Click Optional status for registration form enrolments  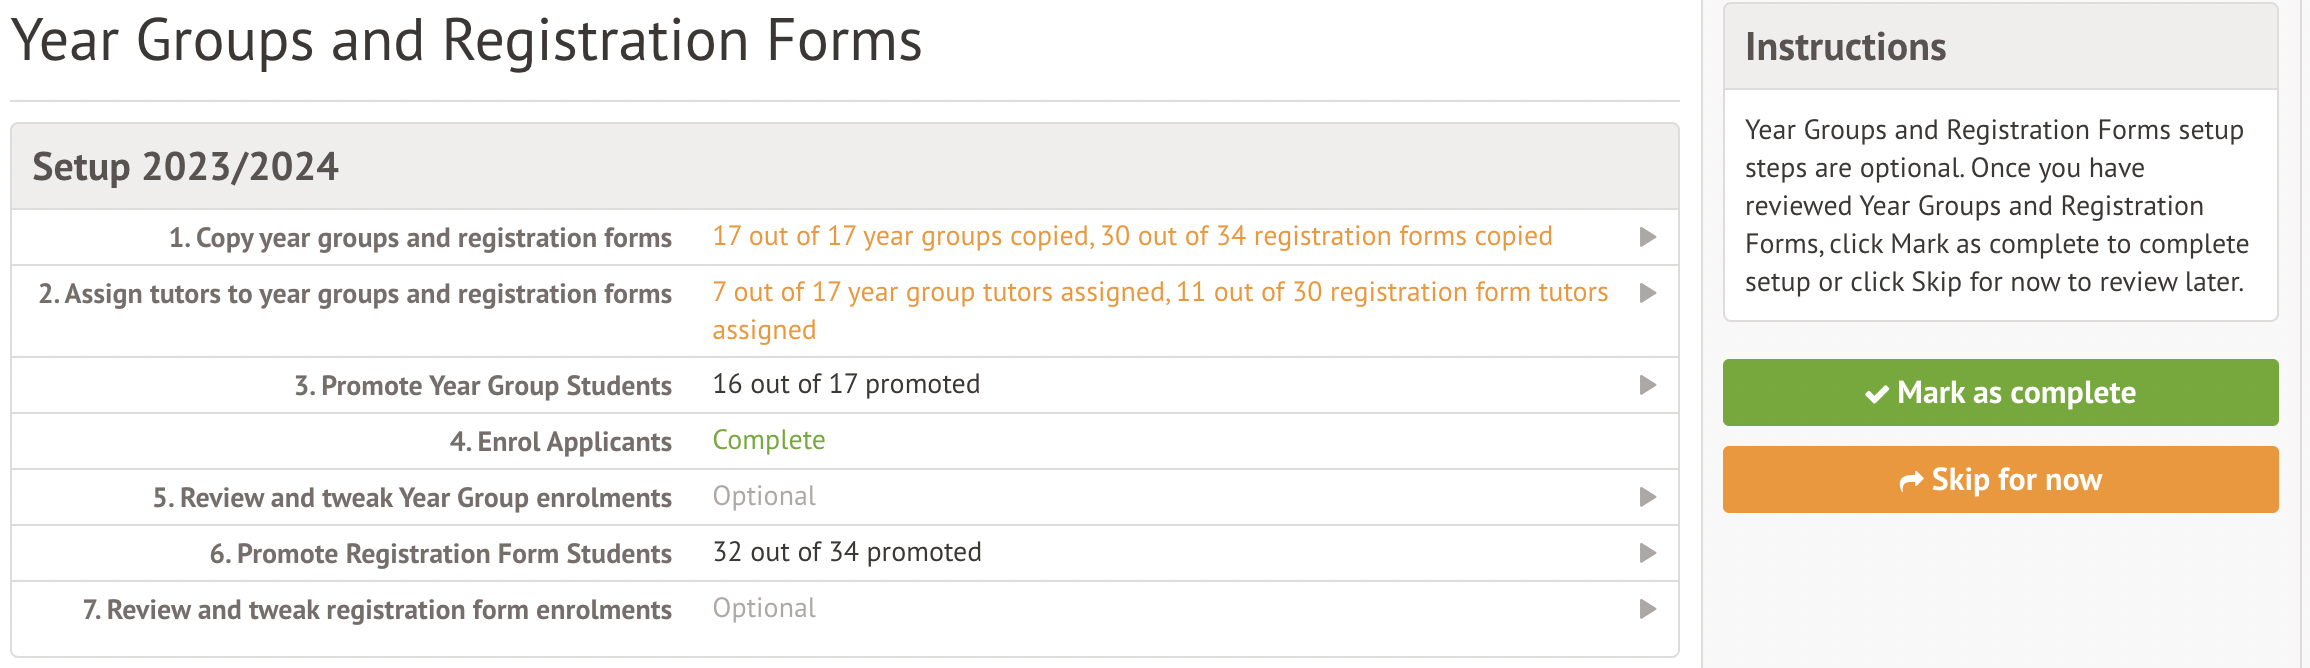764,609
